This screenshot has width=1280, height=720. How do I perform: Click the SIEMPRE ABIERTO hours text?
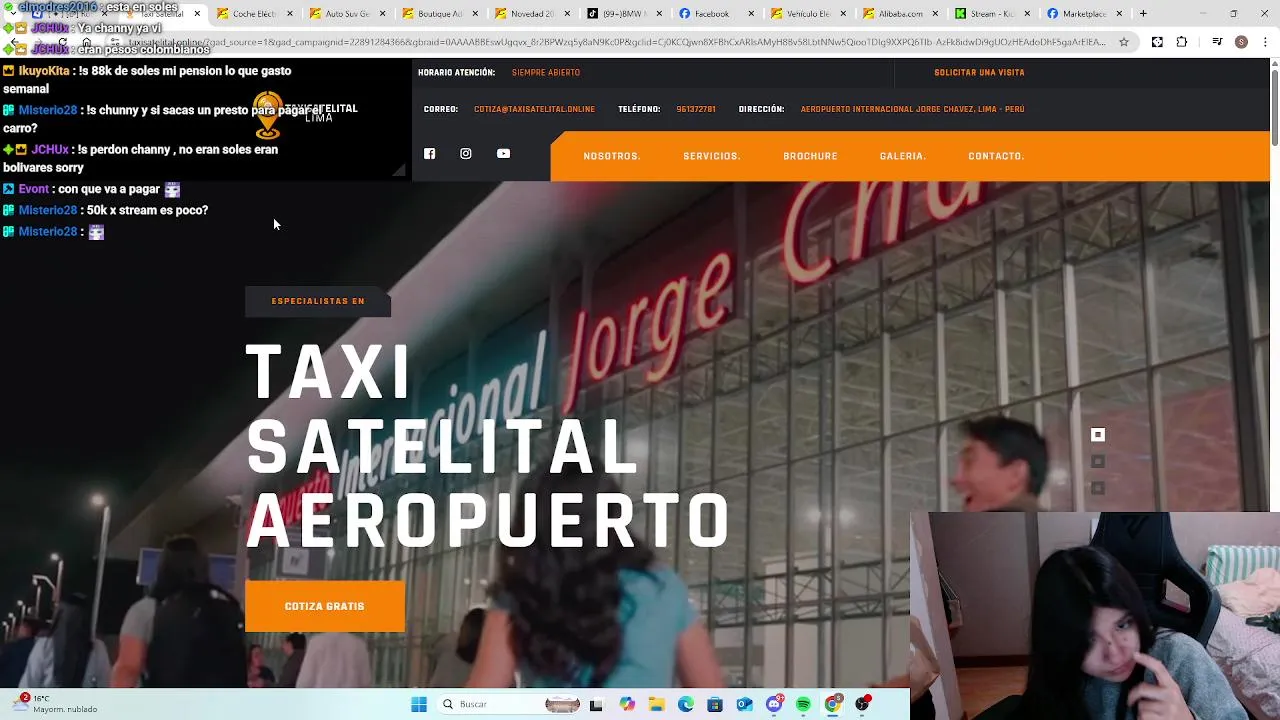point(546,73)
